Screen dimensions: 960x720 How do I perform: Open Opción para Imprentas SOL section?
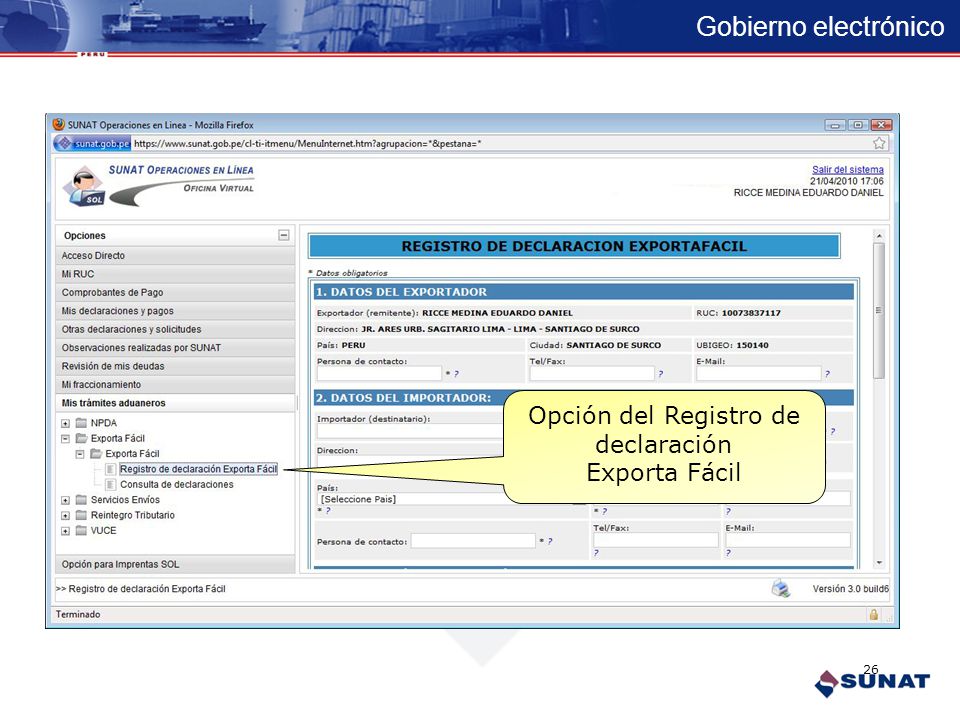[x=175, y=564]
